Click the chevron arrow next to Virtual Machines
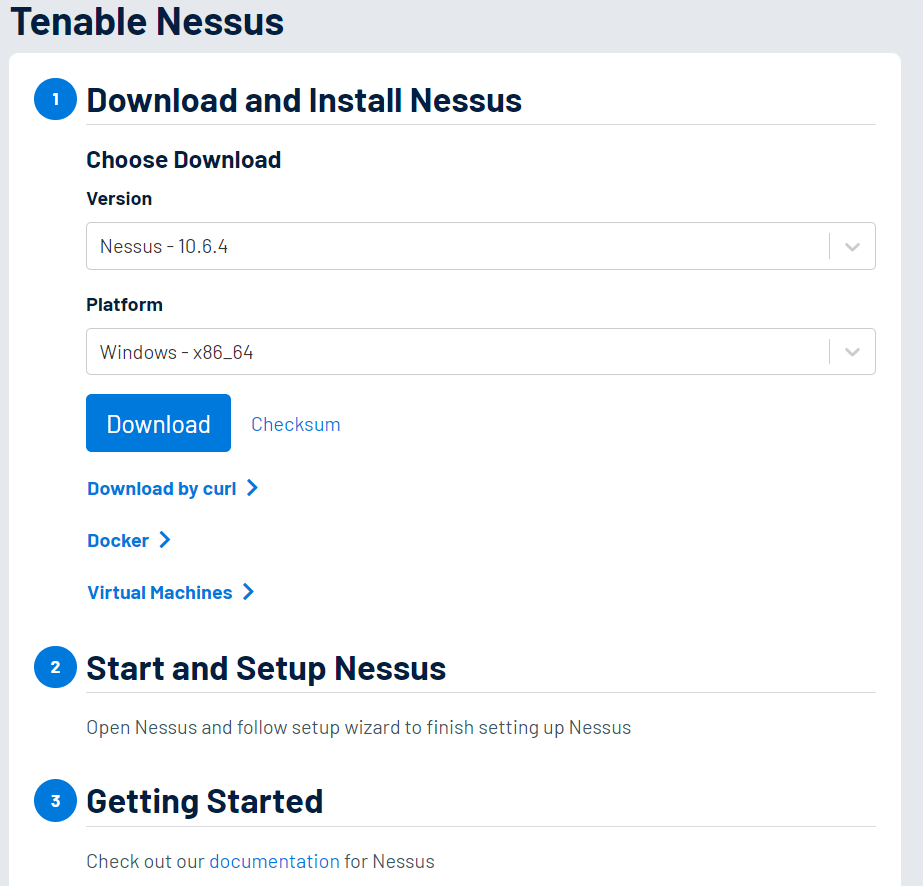923x886 pixels. [x=248, y=592]
